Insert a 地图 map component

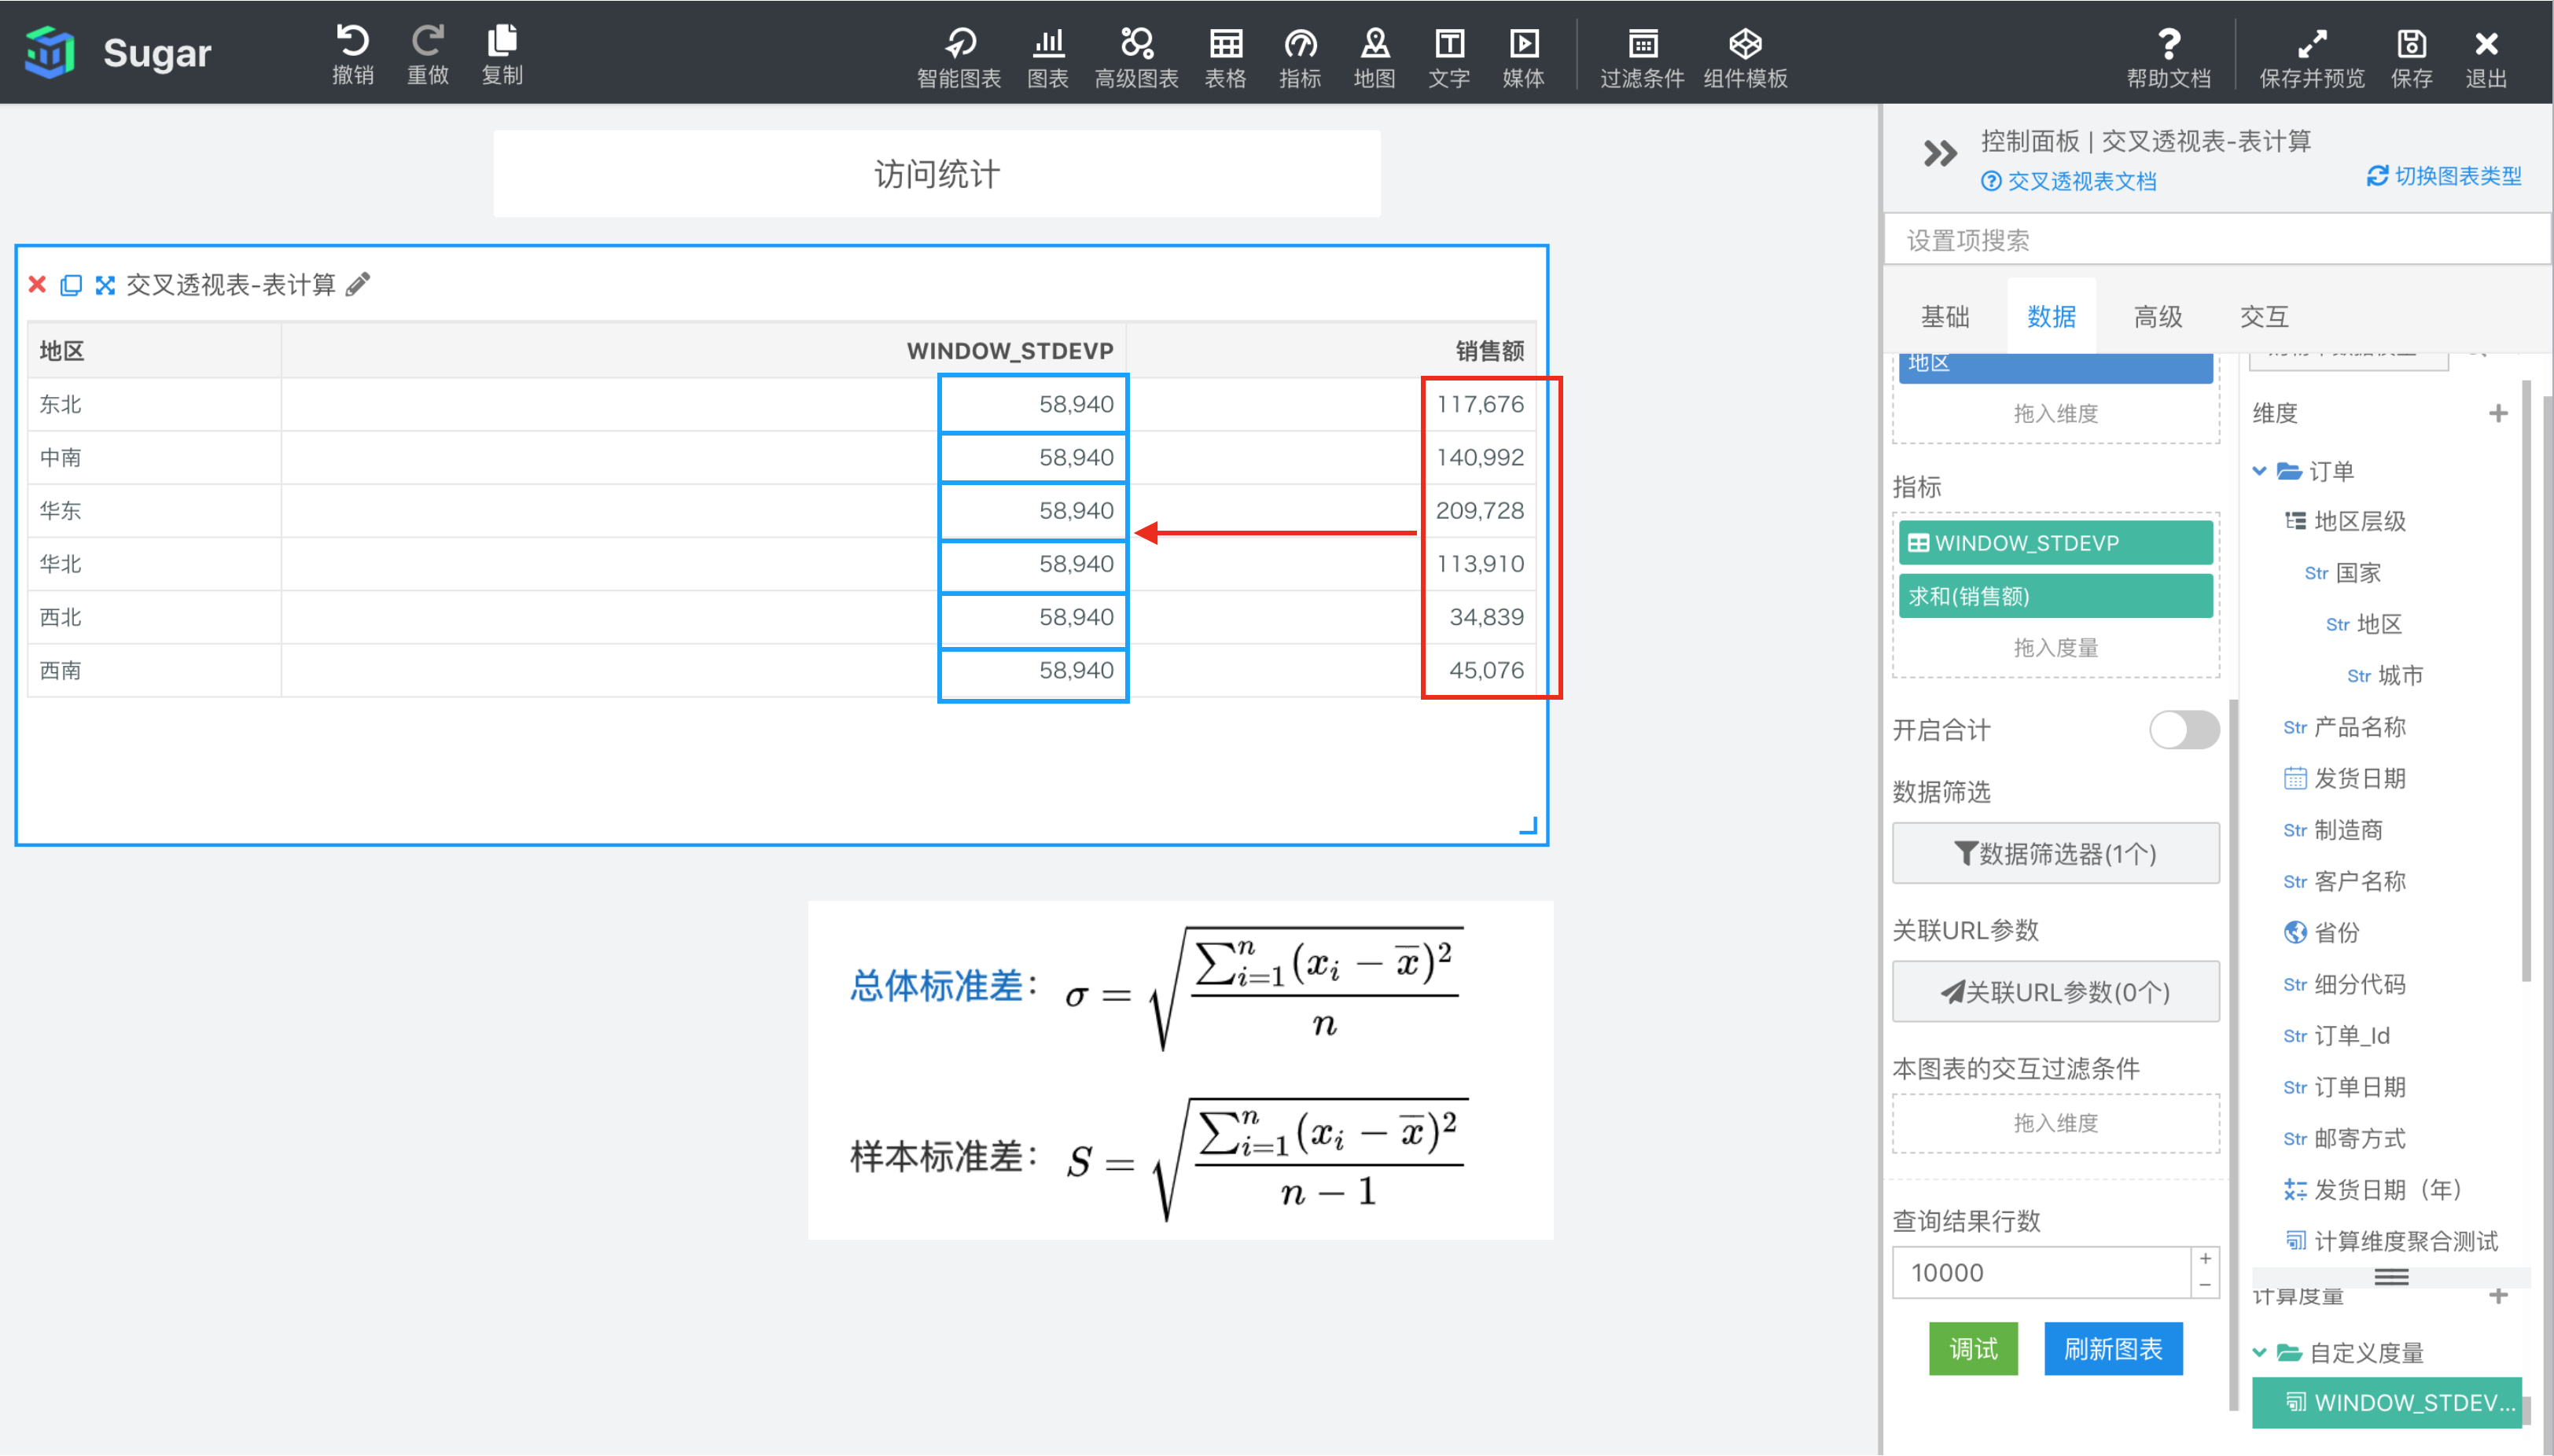click(1374, 57)
